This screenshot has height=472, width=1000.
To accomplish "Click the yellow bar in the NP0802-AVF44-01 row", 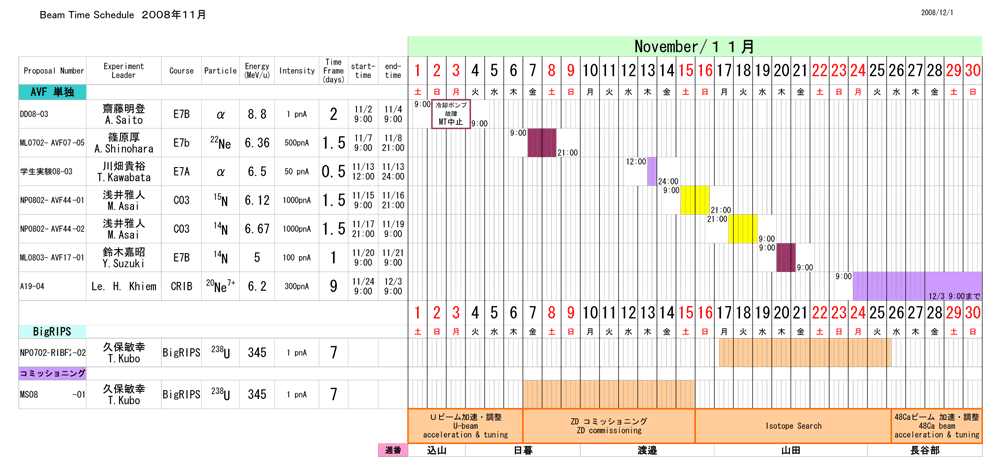I will tap(695, 200).
